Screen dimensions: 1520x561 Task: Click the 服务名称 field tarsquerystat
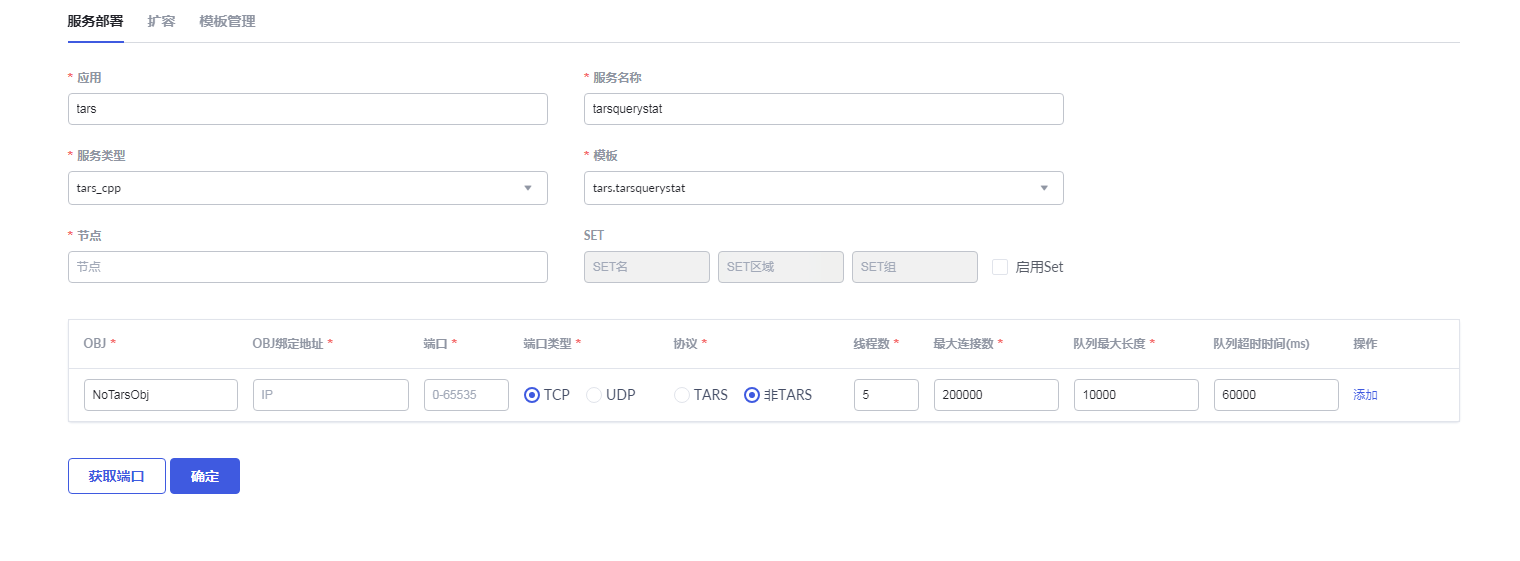pos(823,109)
